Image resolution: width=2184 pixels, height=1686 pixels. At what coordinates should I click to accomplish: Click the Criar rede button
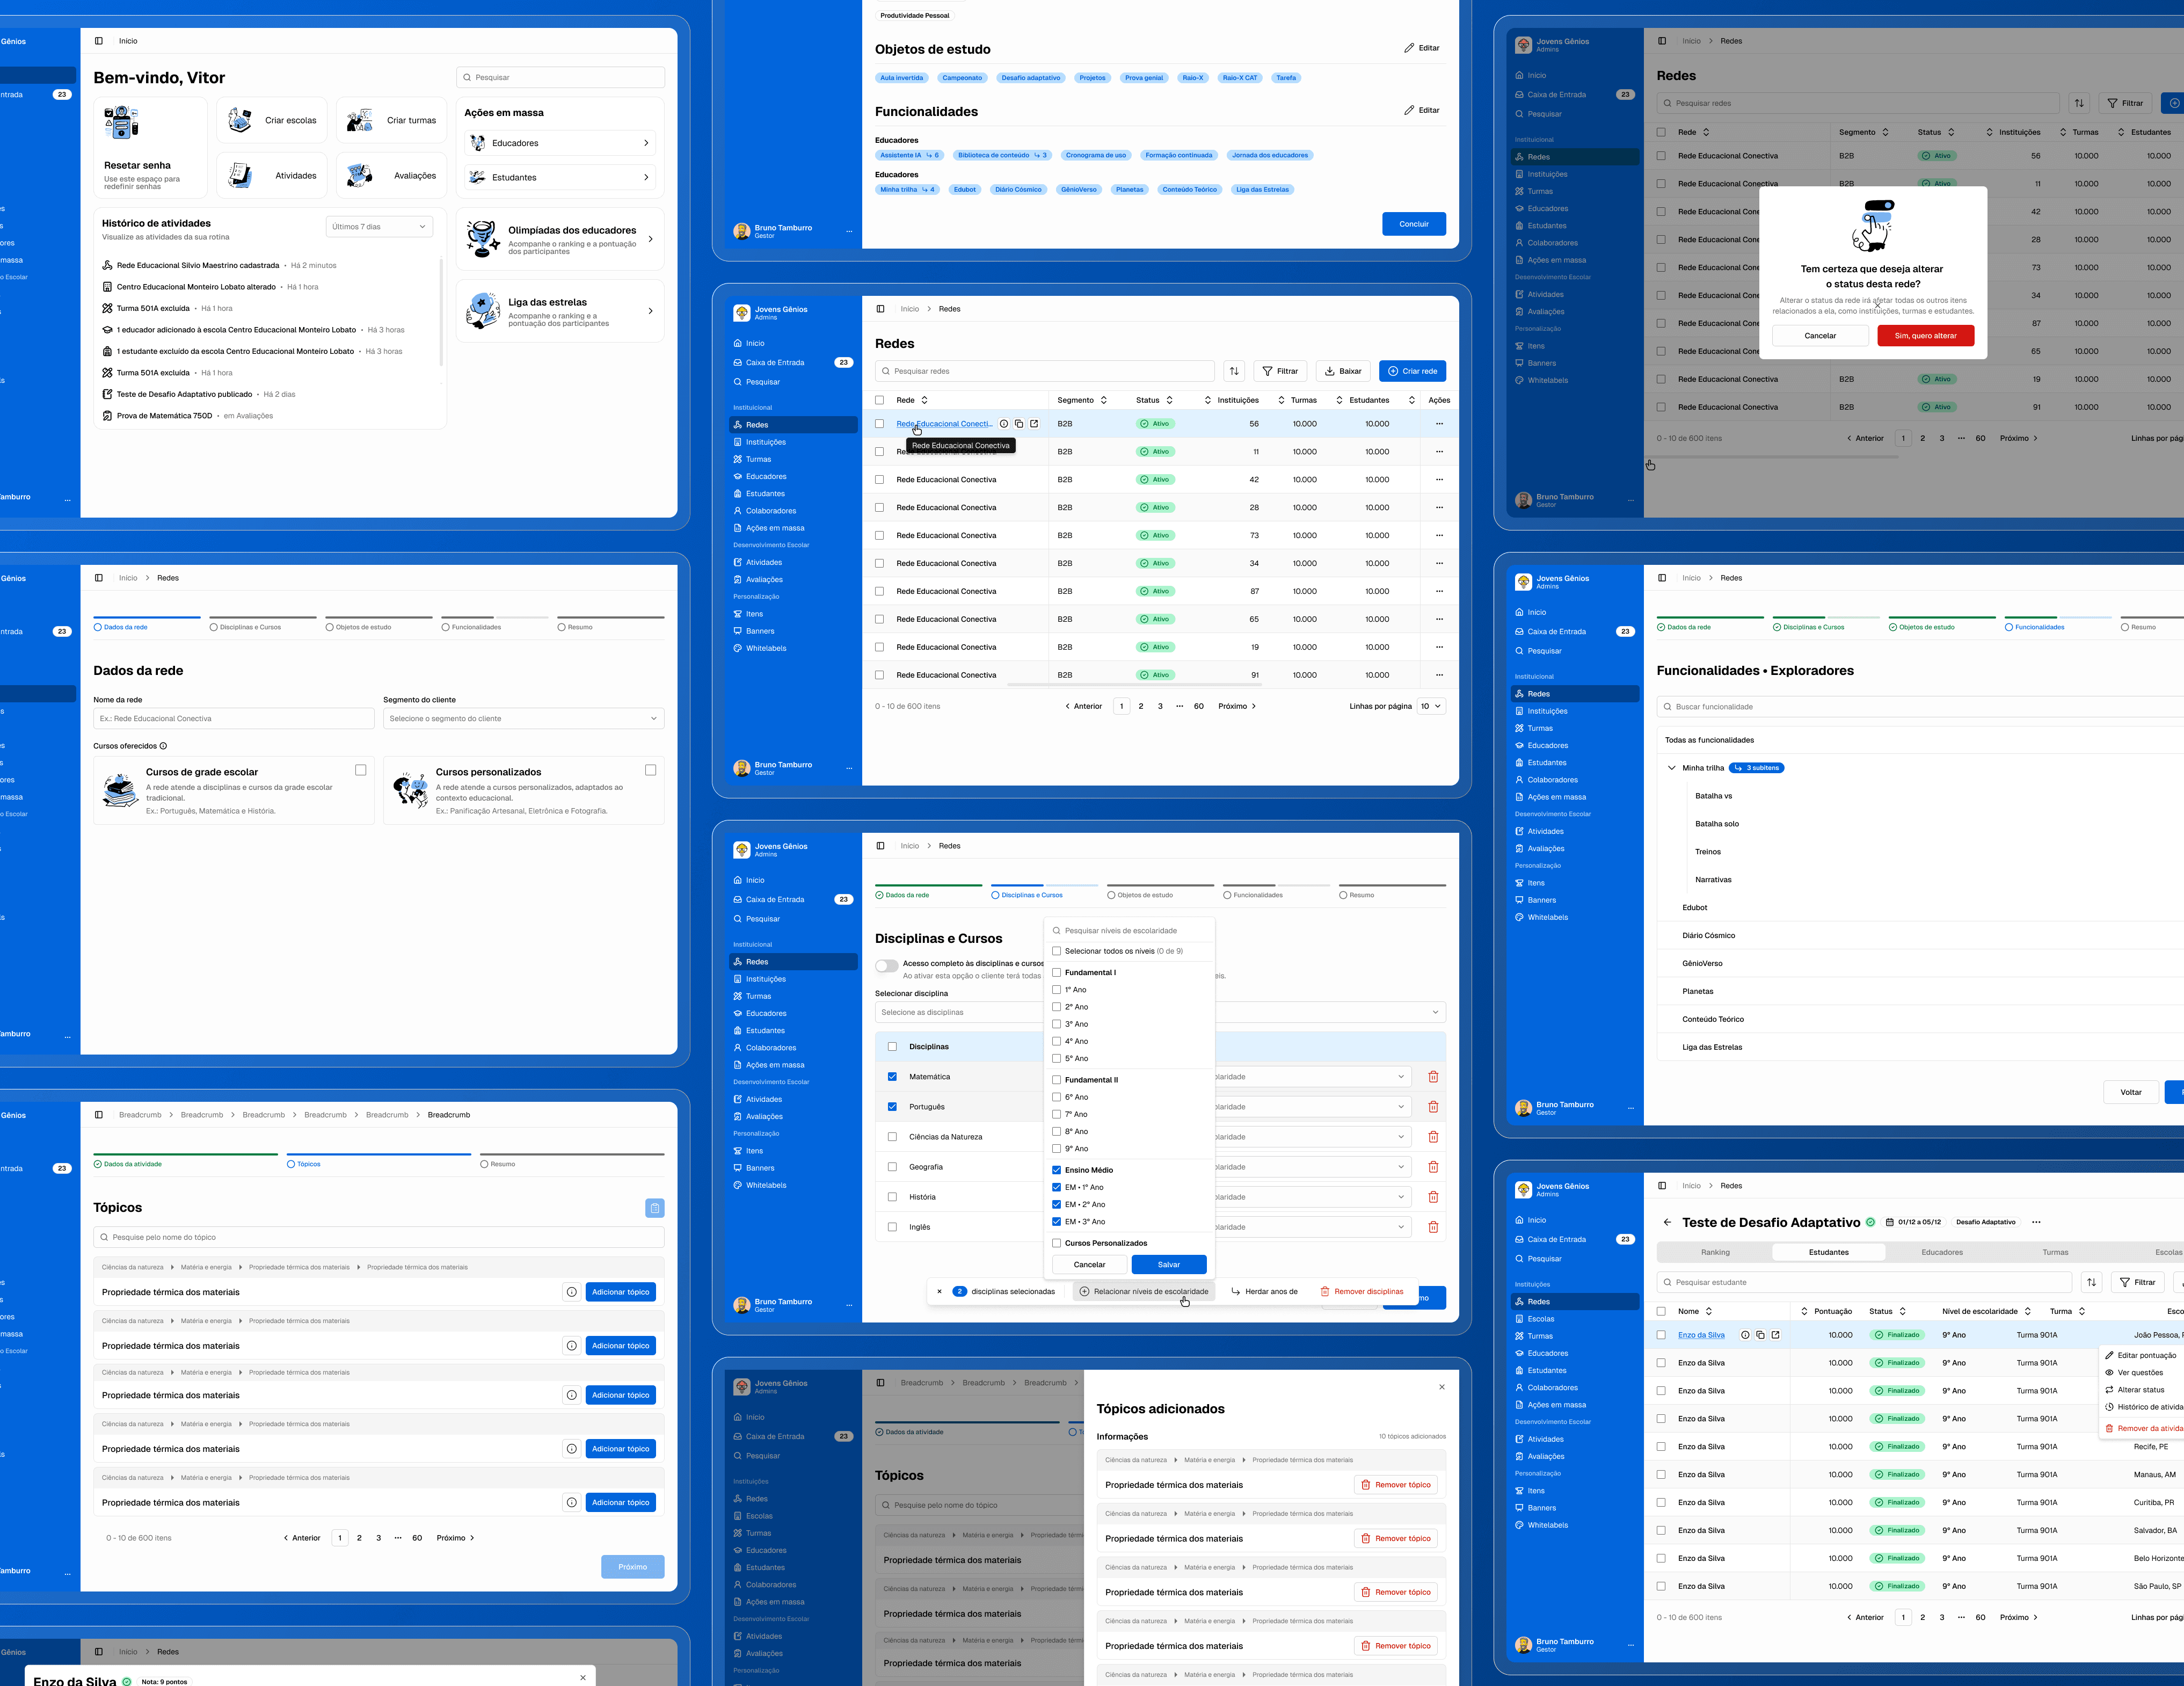[x=1412, y=371]
